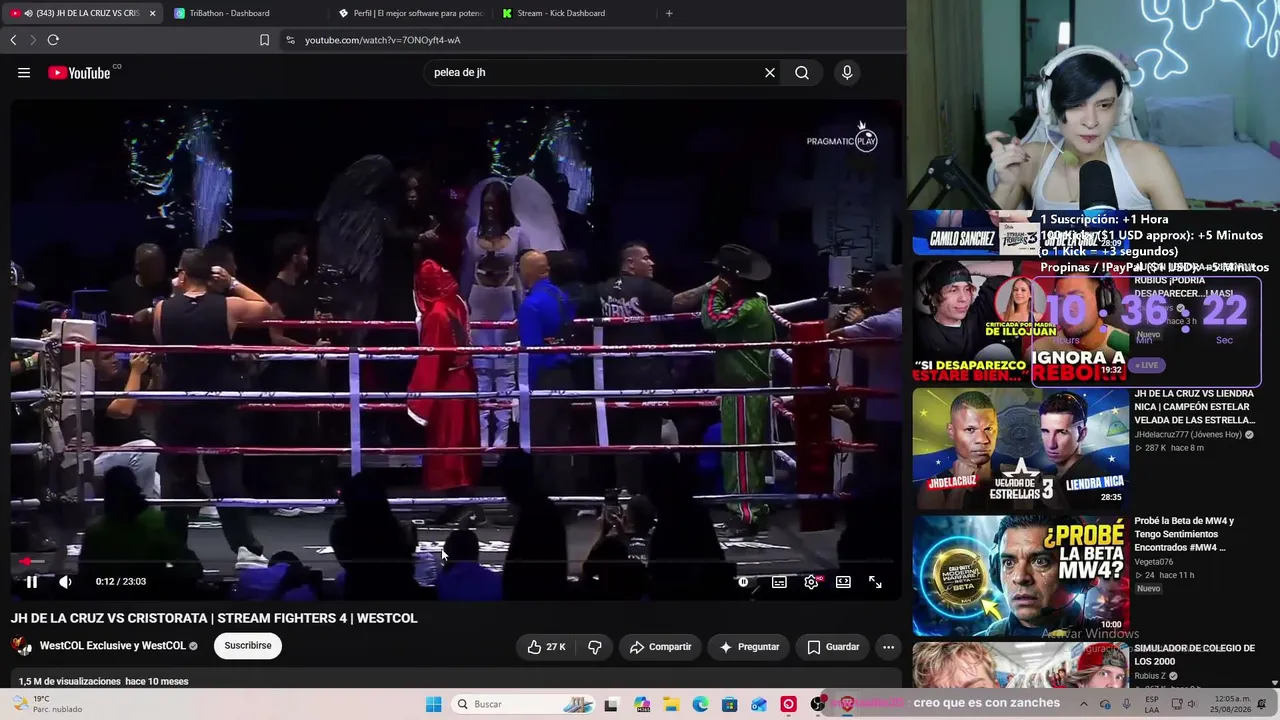Click the YouTube search magnifier button
1280x720 pixels.
click(x=802, y=72)
